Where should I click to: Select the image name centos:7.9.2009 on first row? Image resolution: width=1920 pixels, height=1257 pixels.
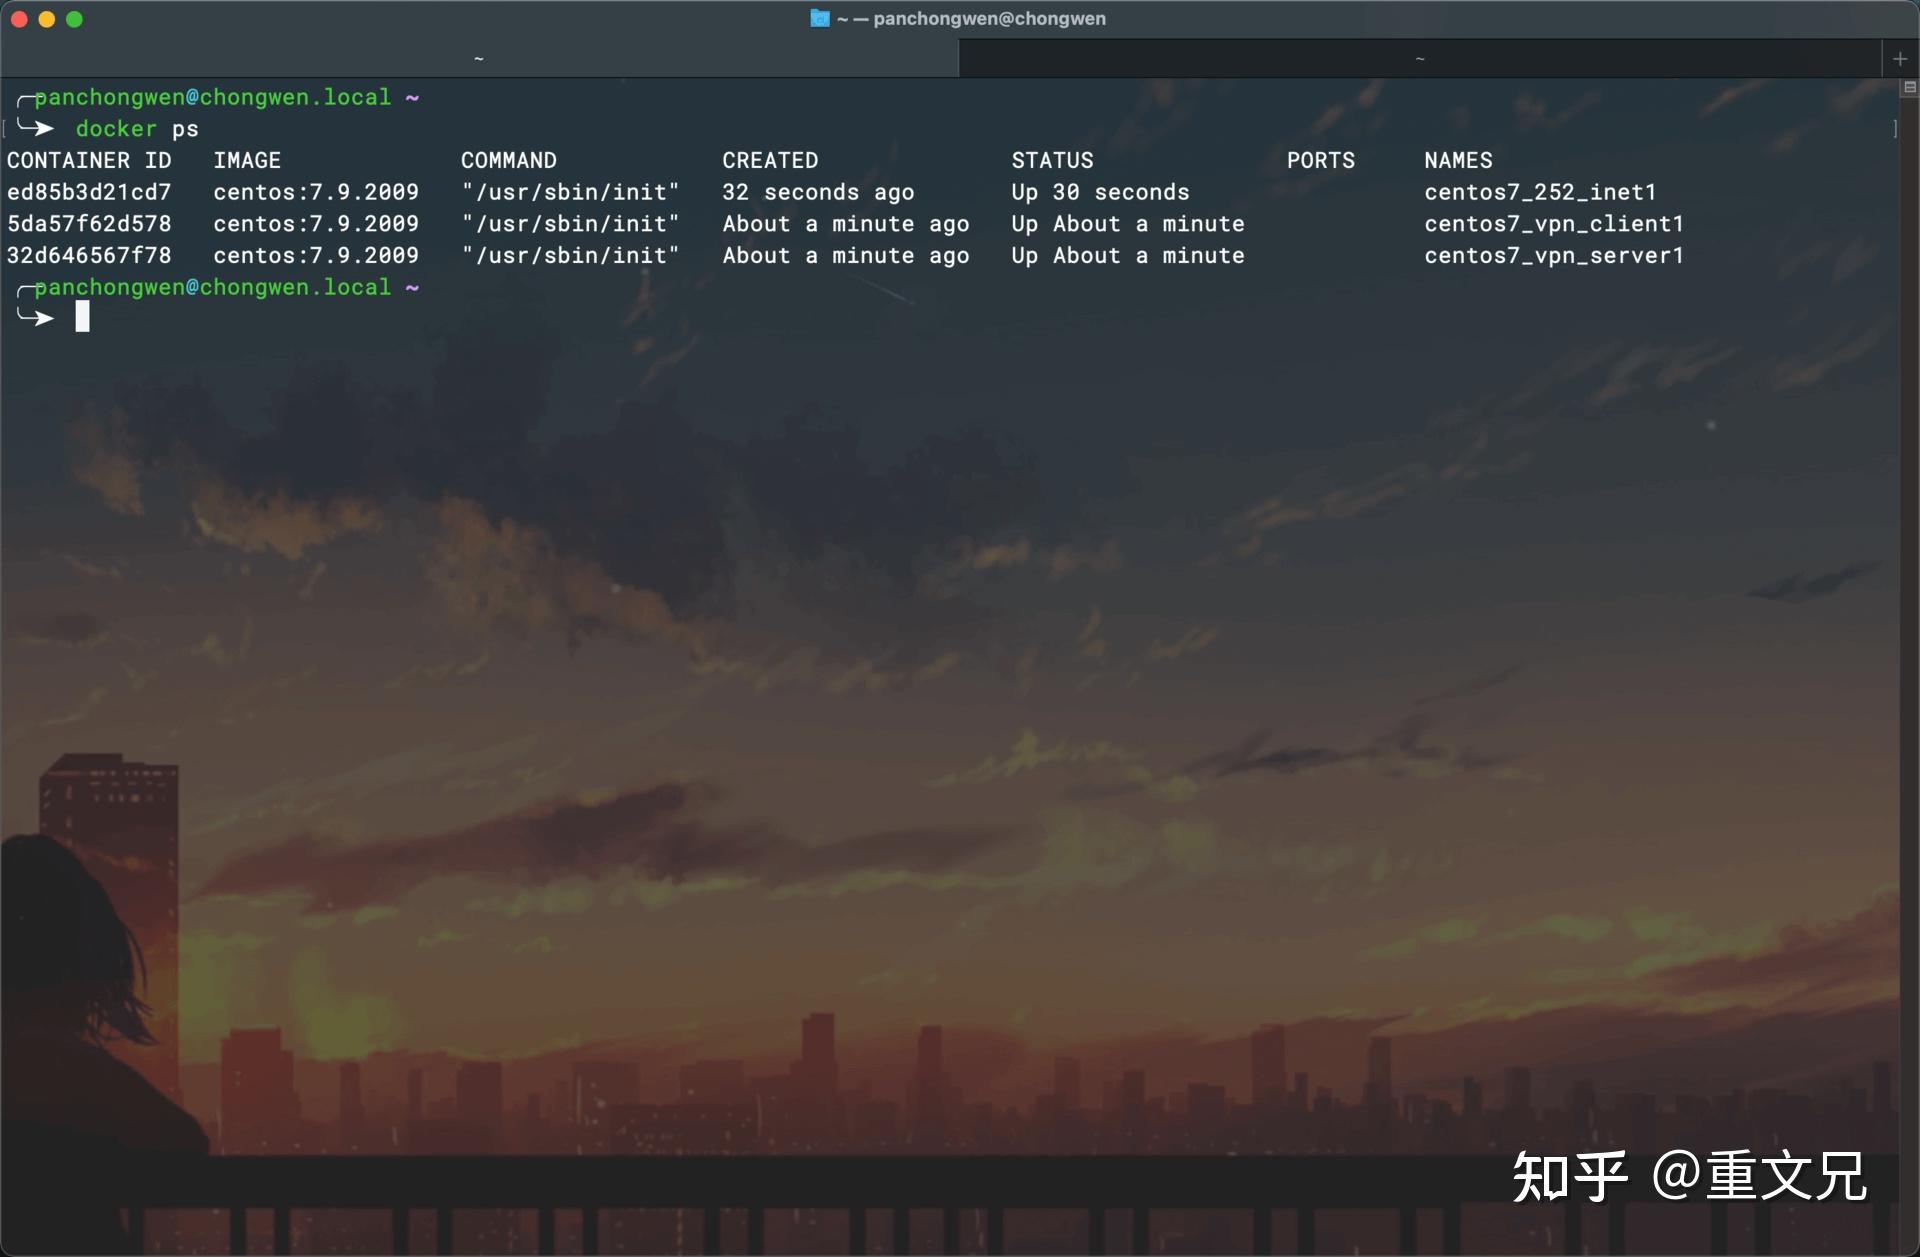coord(315,192)
